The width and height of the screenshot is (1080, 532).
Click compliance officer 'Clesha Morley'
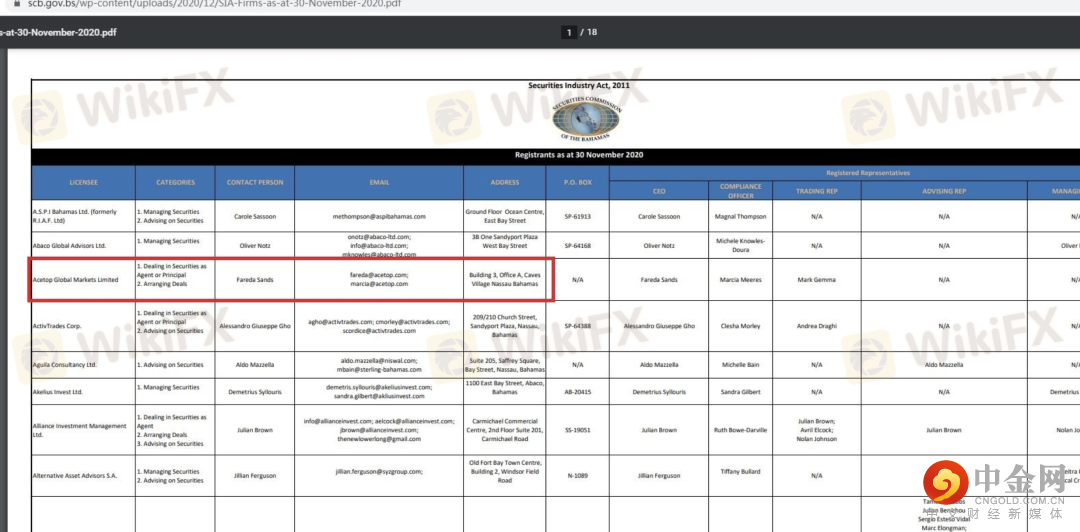pos(740,326)
